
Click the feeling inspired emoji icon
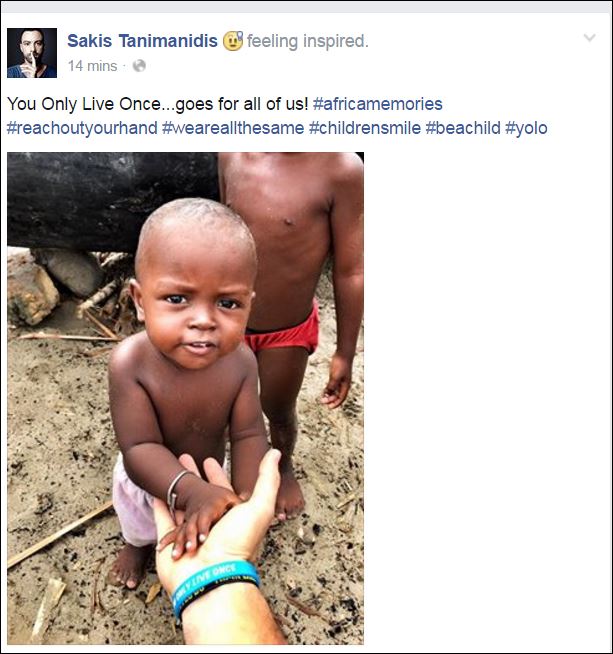pyautogui.click(x=233, y=41)
